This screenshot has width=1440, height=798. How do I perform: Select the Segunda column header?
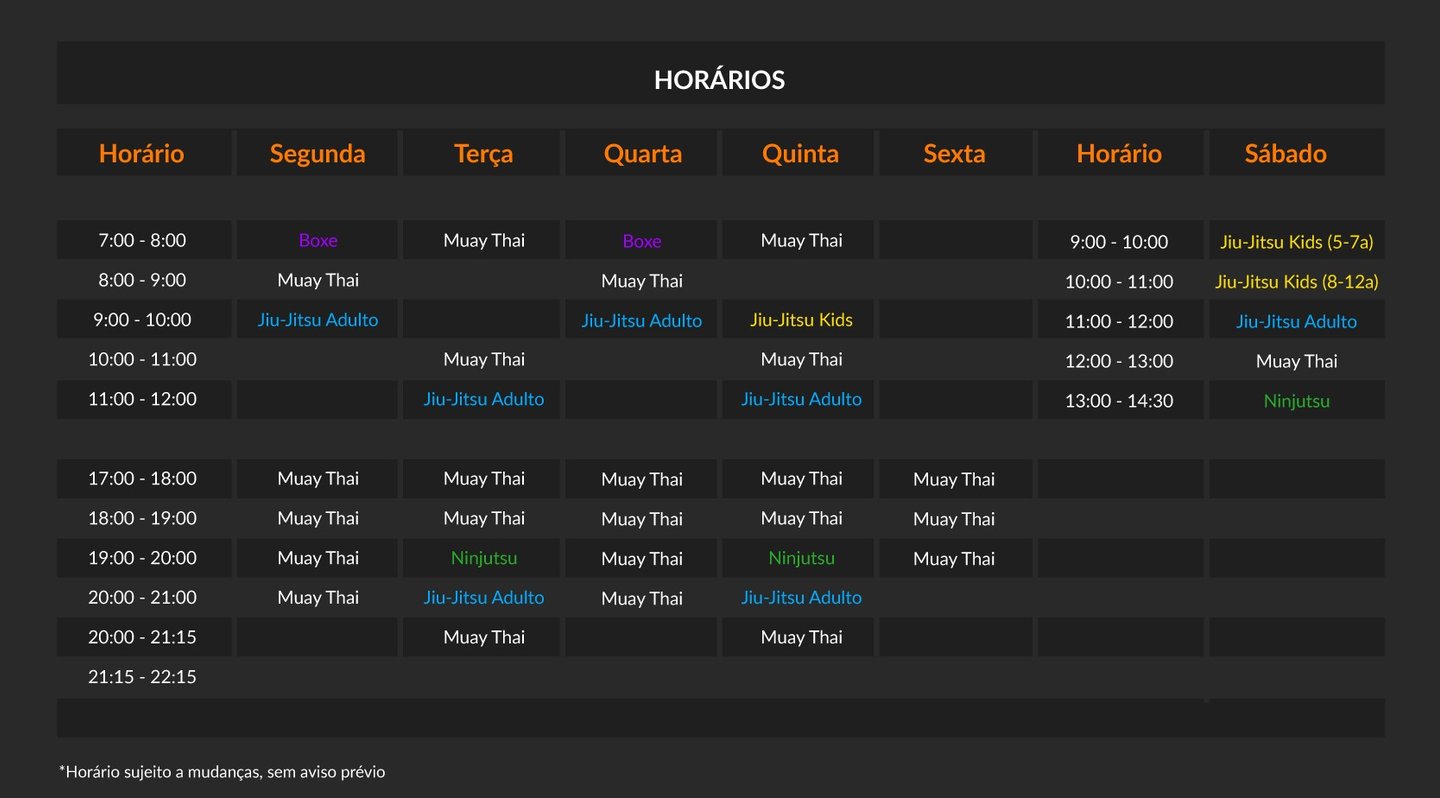pyautogui.click(x=317, y=153)
